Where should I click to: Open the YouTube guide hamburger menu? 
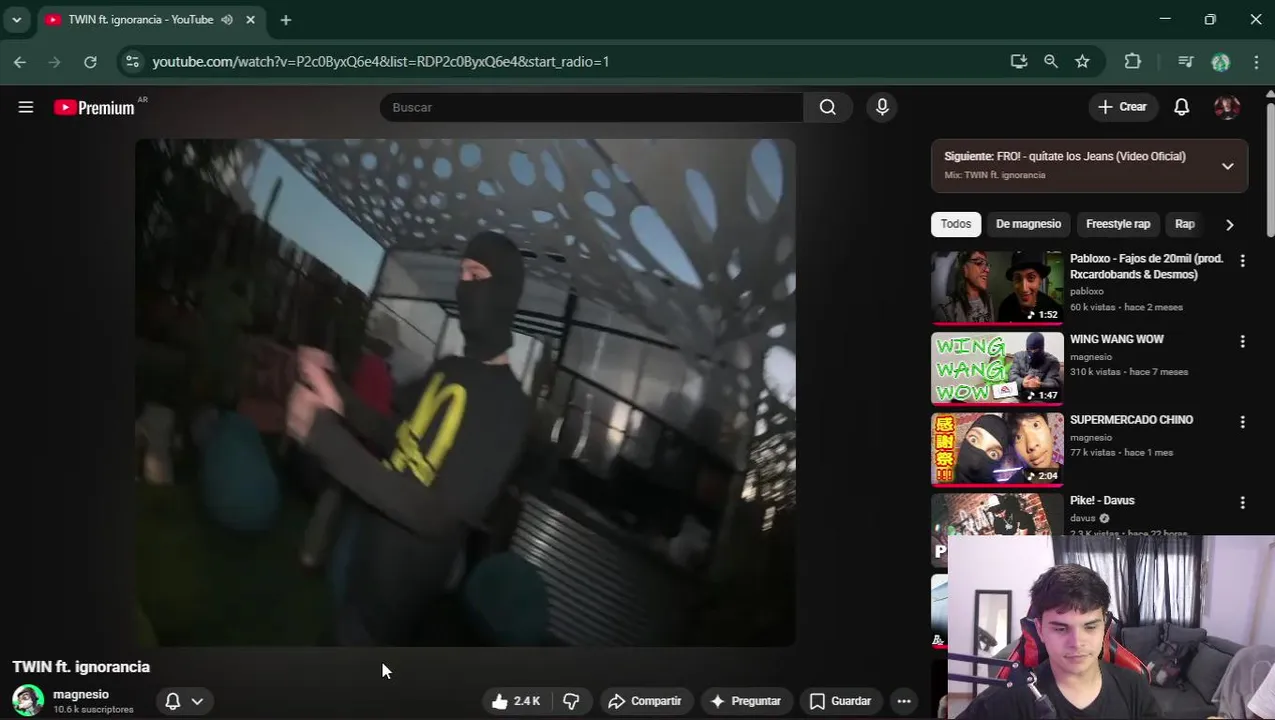(x=26, y=107)
